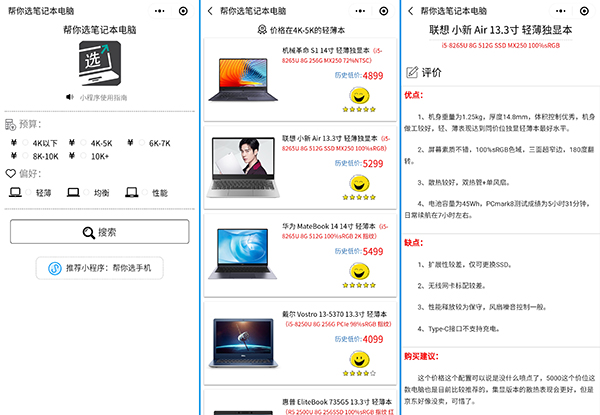The image size is (600, 415).
Task: Open the more menu in the right review panel header
Action: [561, 11]
